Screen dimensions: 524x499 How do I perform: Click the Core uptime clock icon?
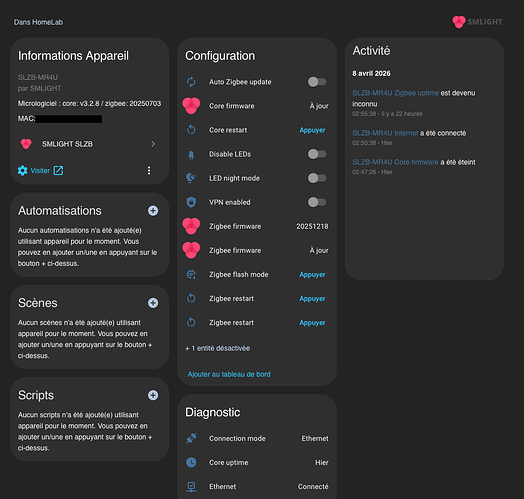191,463
